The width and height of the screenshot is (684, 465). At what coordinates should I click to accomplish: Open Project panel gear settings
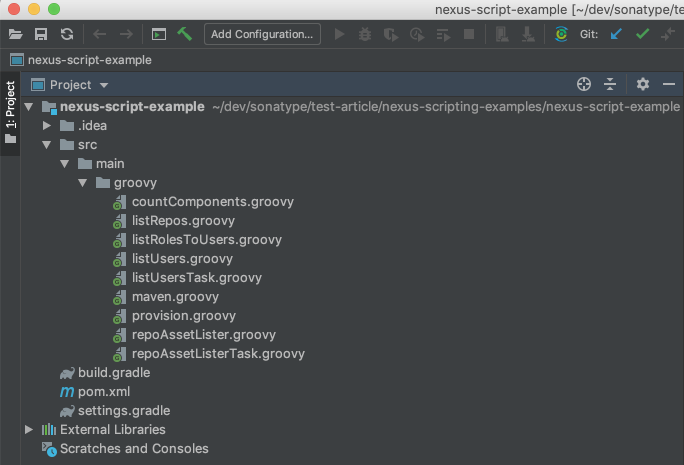point(643,85)
